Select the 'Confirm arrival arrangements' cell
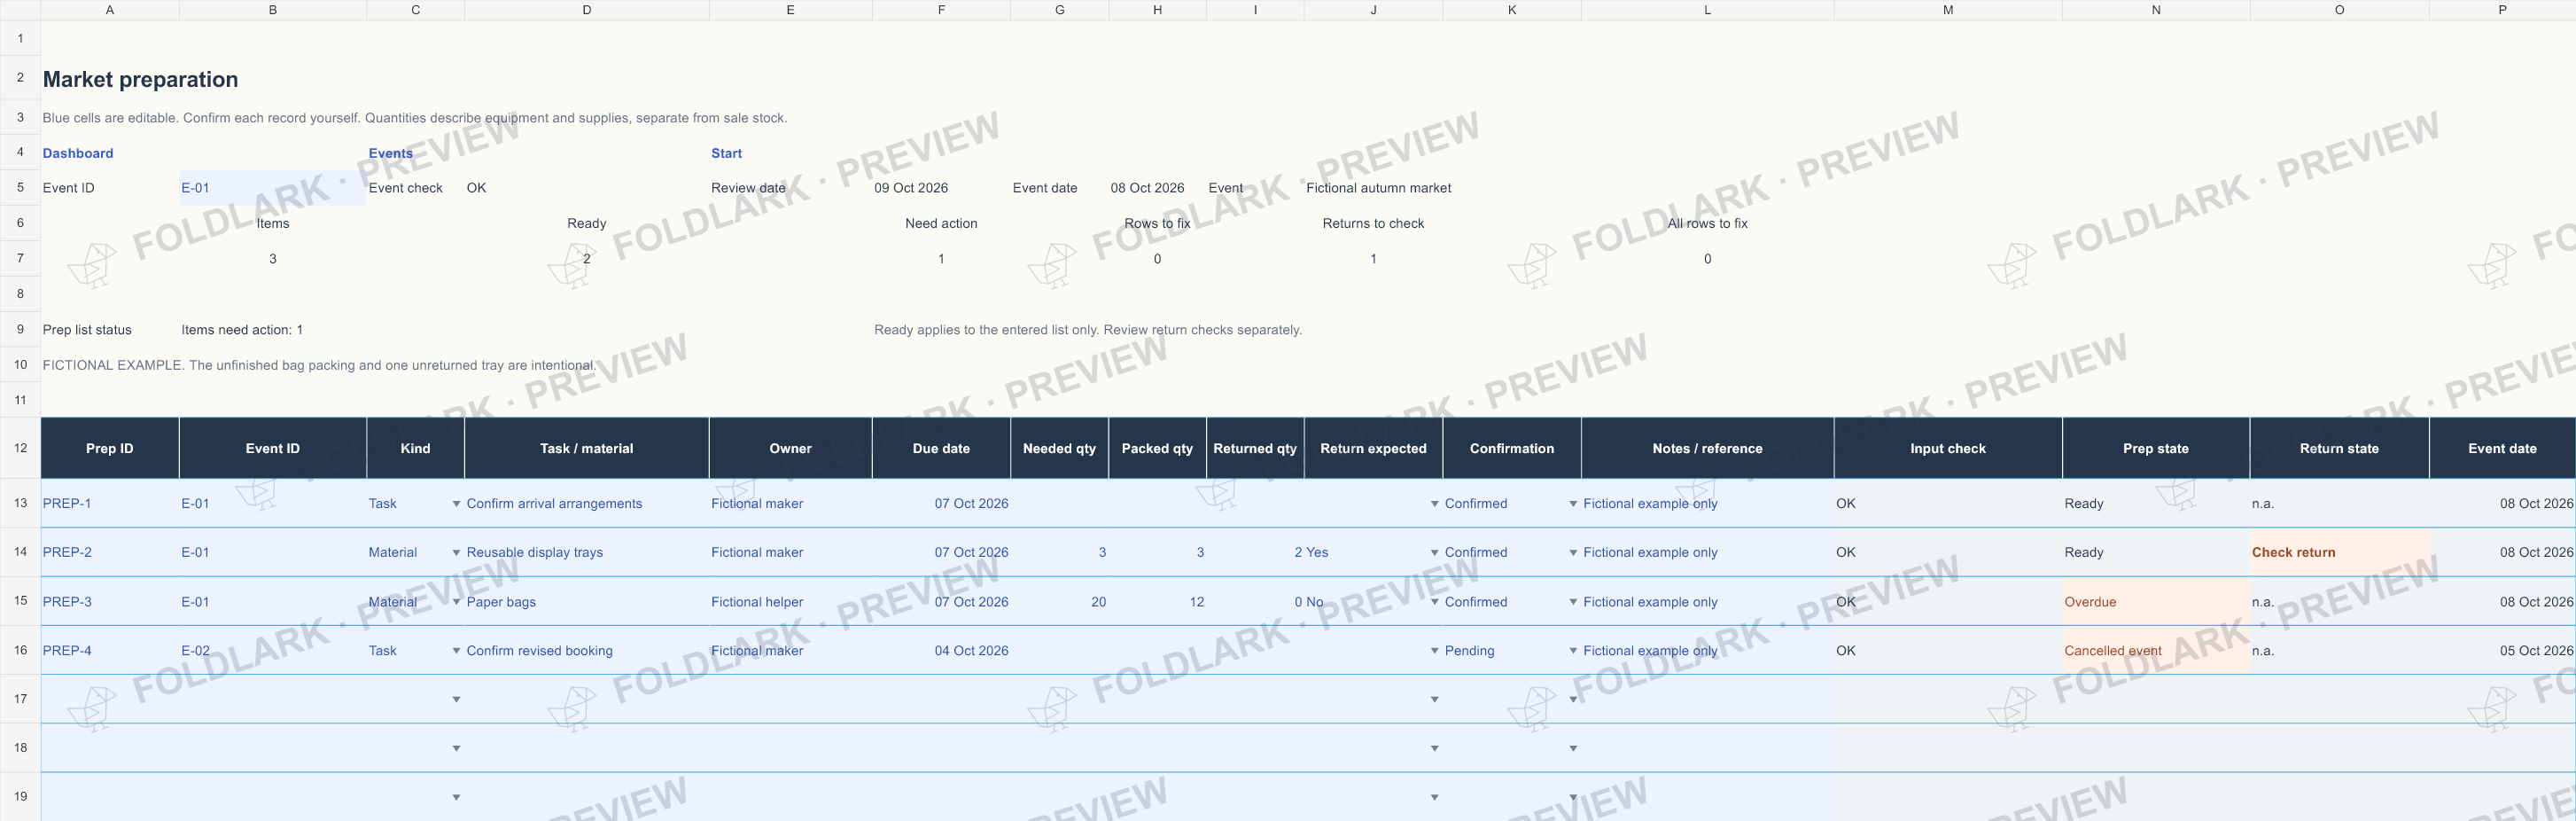This screenshot has width=2576, height=821. point(587,504)
